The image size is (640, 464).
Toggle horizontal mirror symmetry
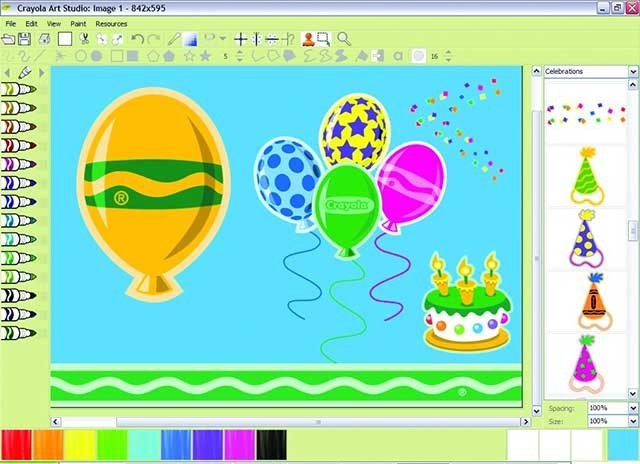(x=272, y=39)
